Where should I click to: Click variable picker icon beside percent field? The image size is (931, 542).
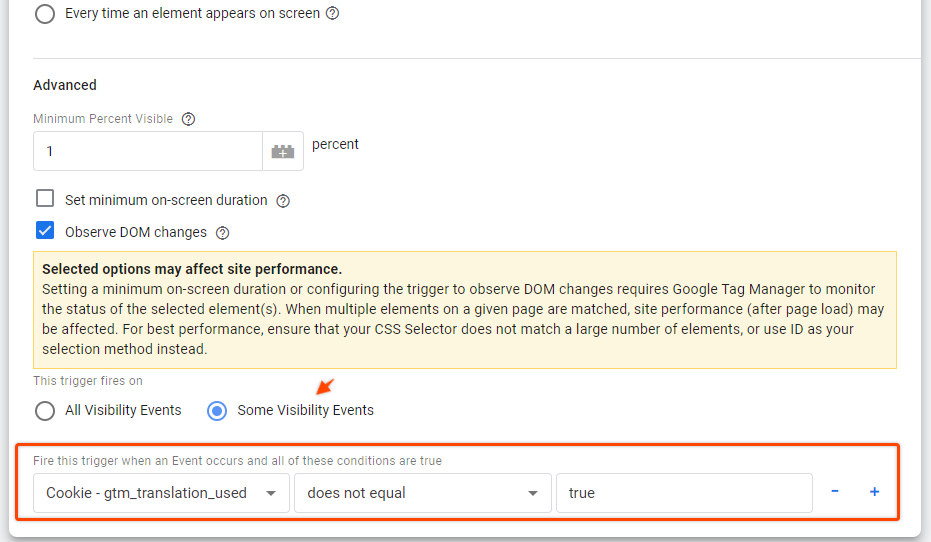click(283, 151)
